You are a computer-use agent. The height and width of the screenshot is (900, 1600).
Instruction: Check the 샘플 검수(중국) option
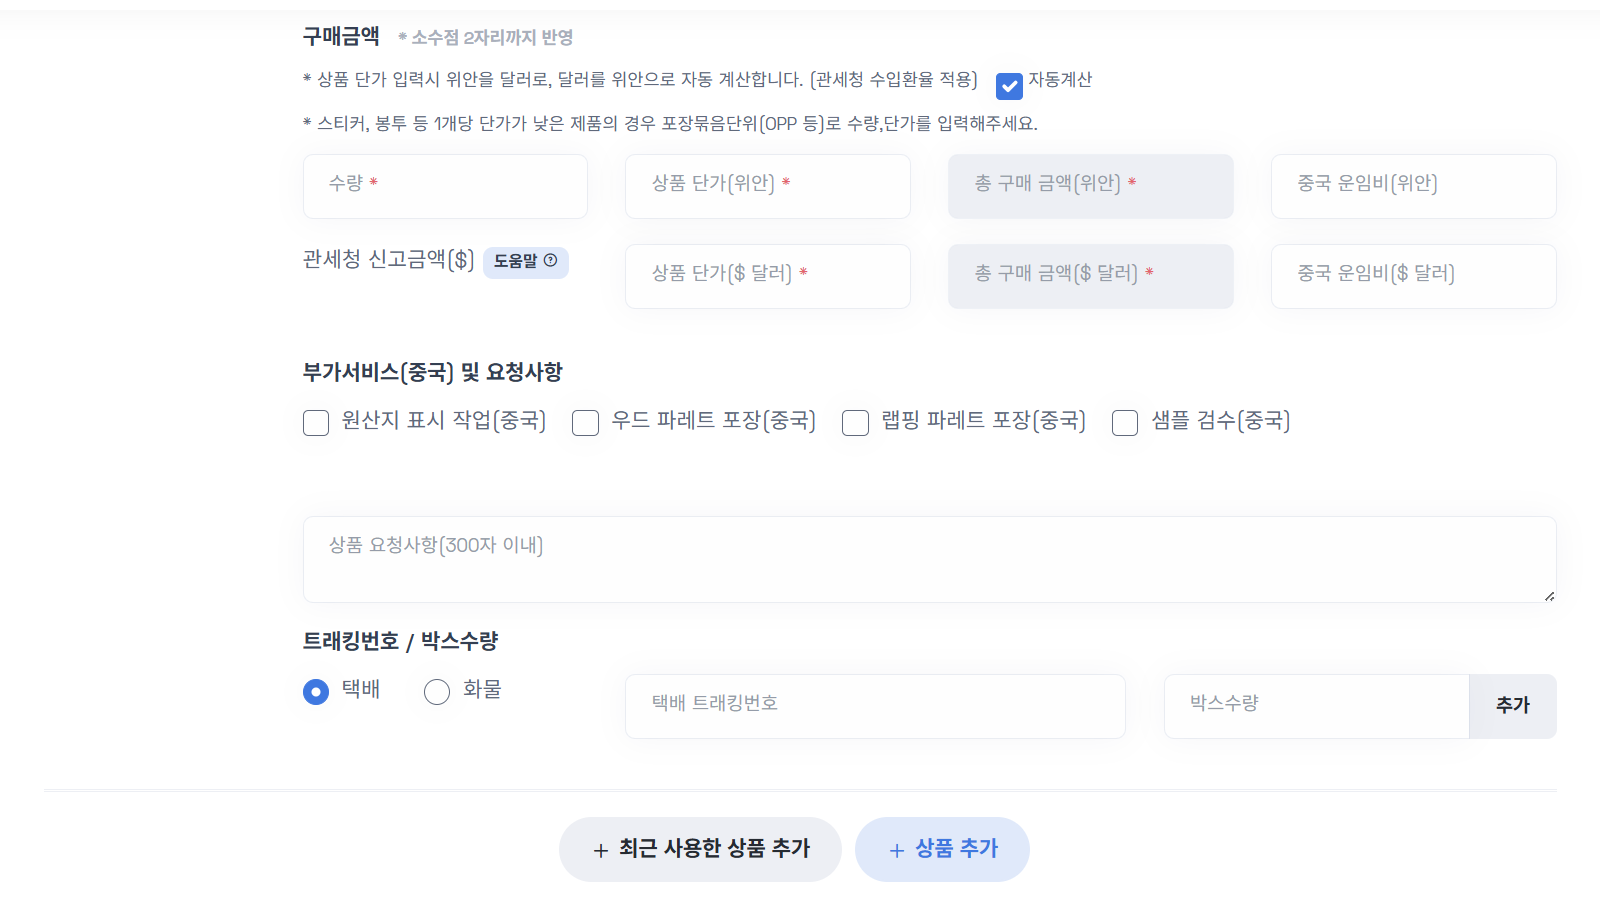tap(1124, 423)
